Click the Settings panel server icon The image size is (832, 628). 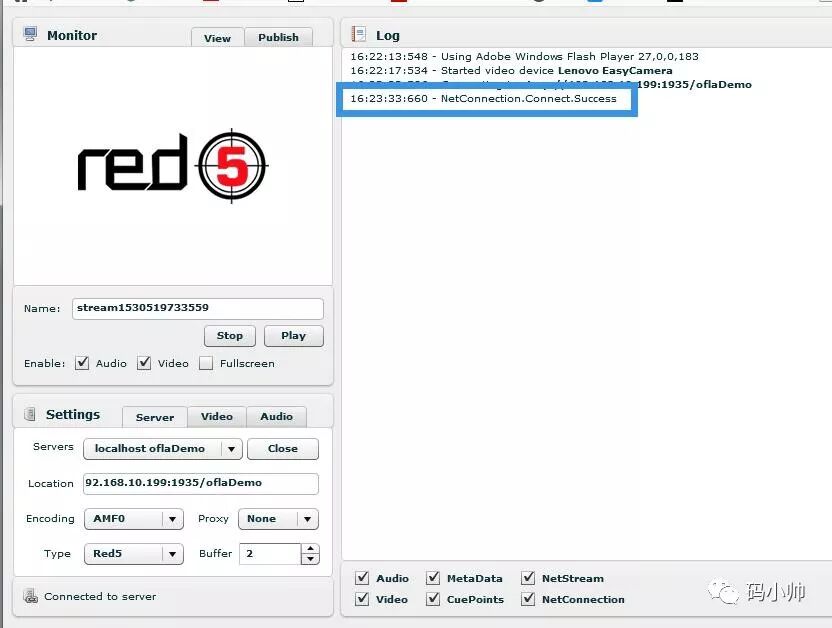point(30,414)
